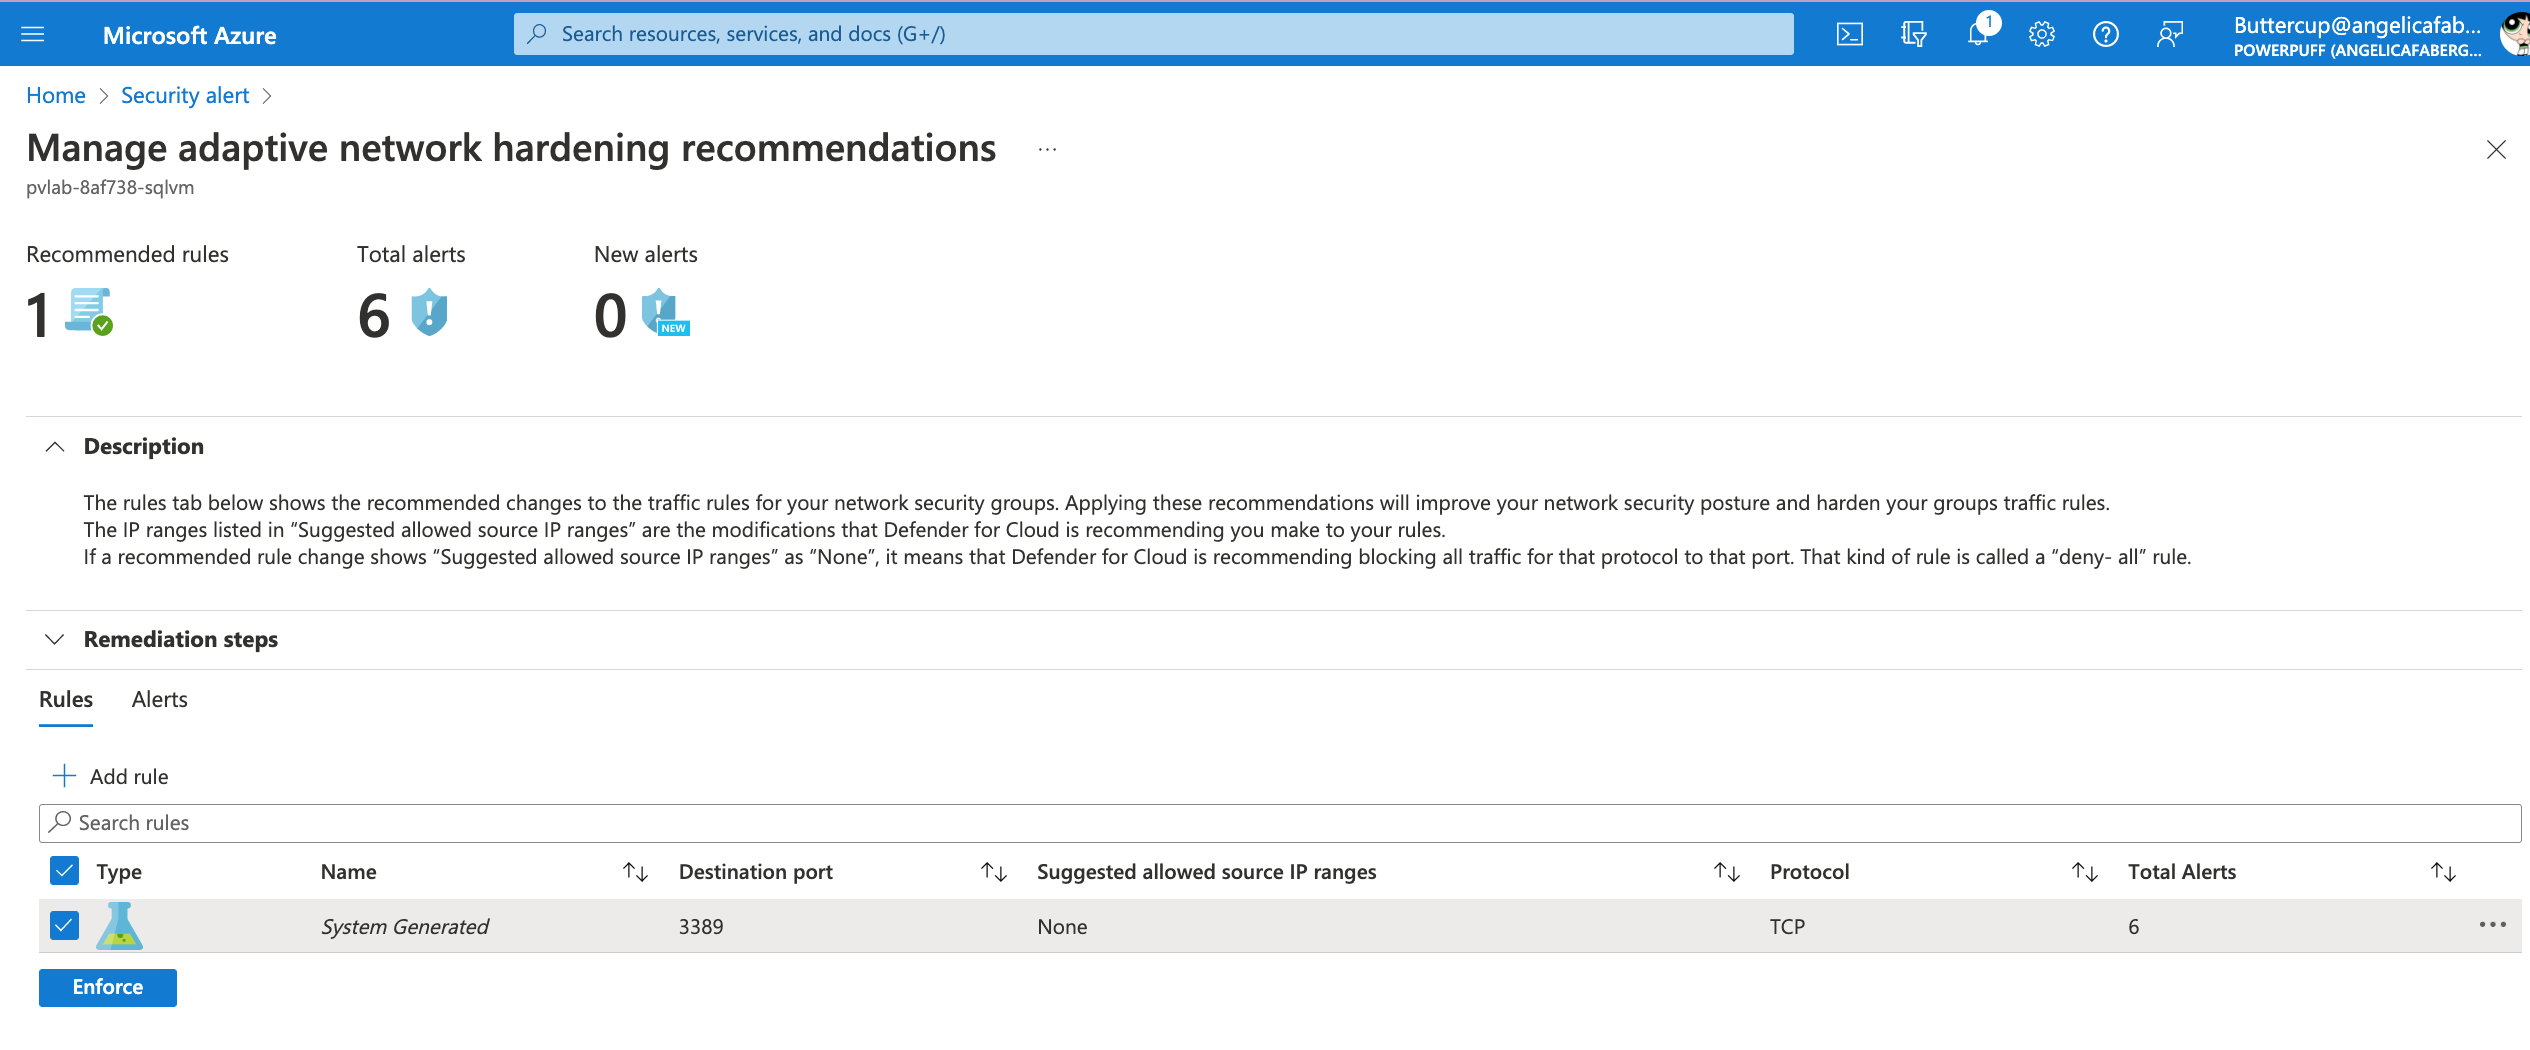Click the ellipsis next to the page title
2530x1050 pixels.
point(1047,150)
